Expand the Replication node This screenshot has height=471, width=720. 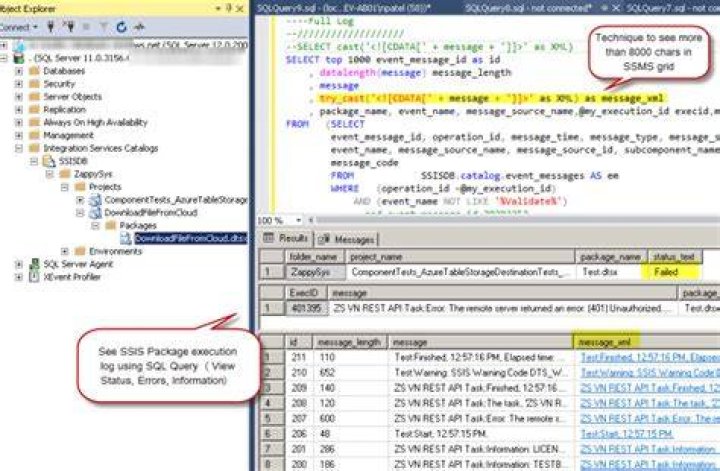(x=19, y=110)
